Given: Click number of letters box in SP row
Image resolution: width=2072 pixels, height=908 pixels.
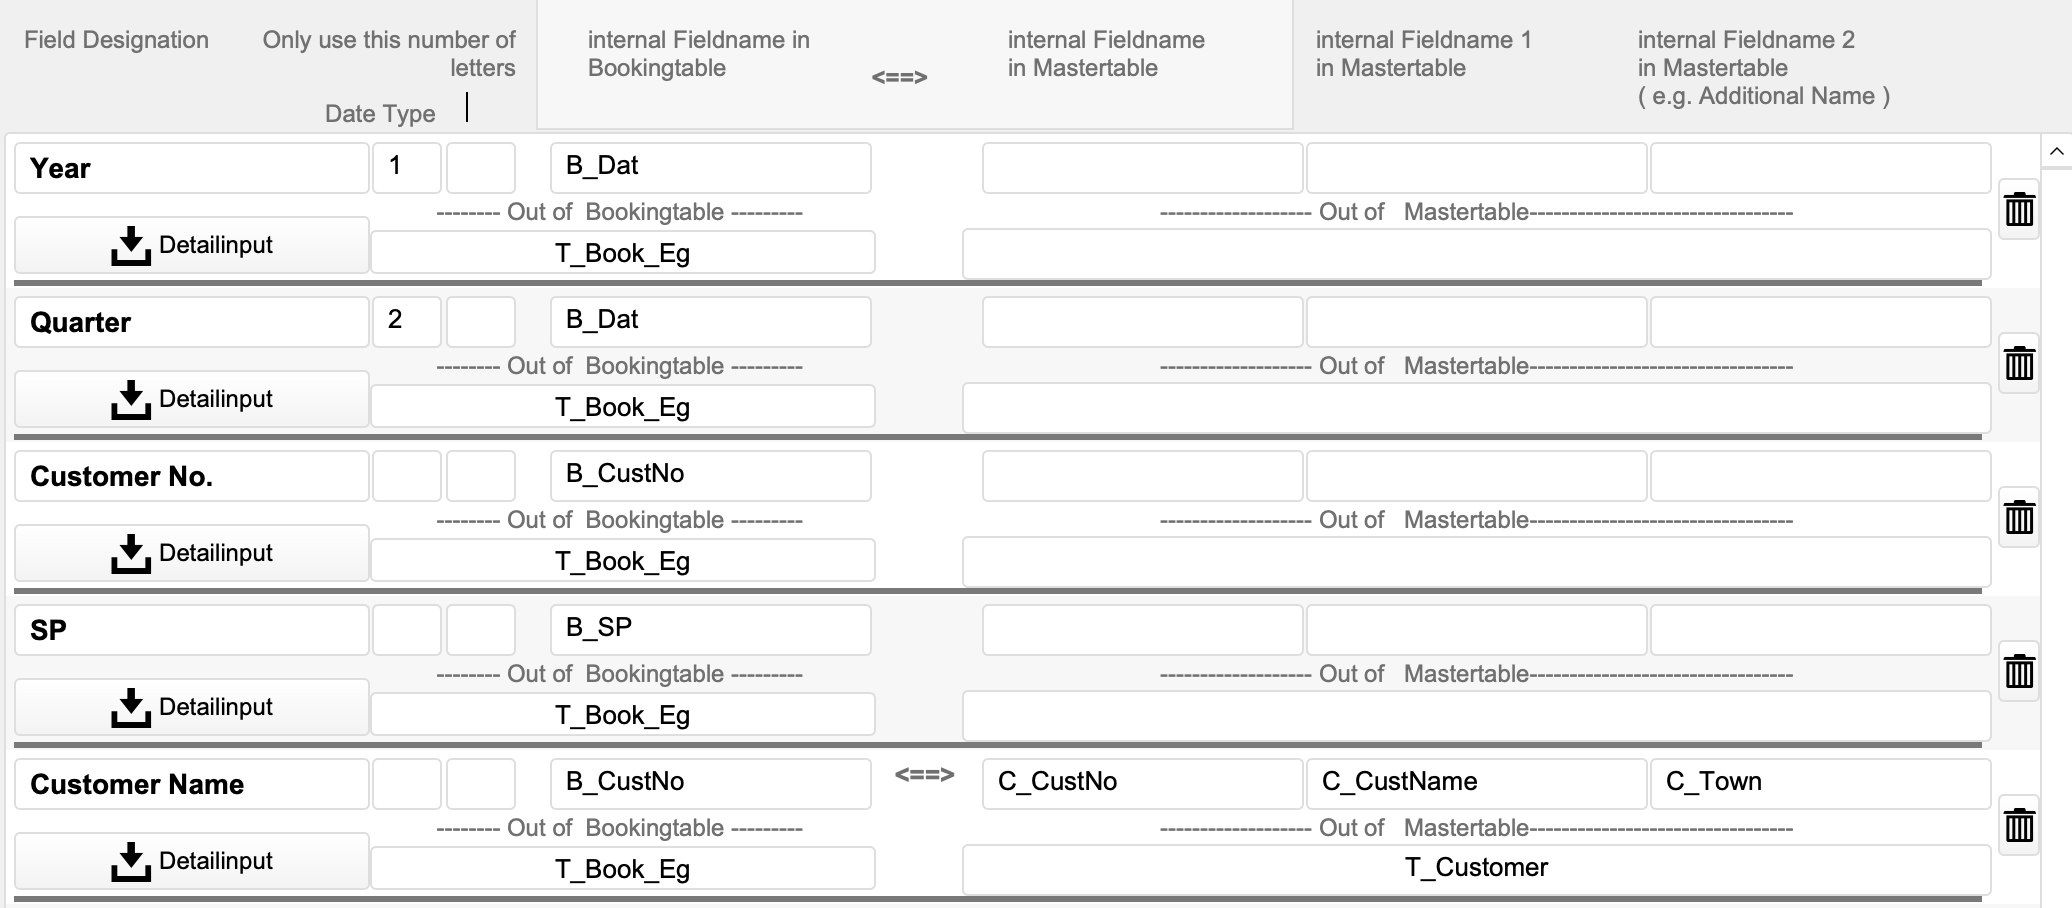Looking at the screenshot, I should click(x=481, y=630).
